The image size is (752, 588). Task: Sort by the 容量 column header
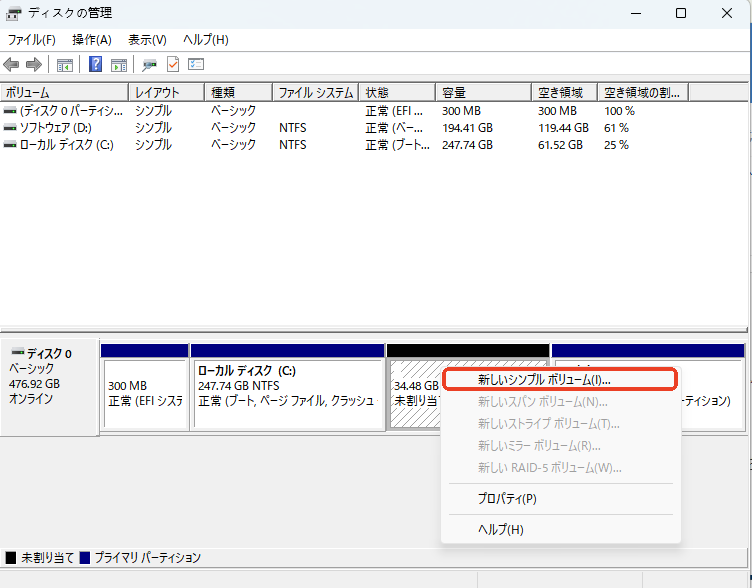pos(483,93)
